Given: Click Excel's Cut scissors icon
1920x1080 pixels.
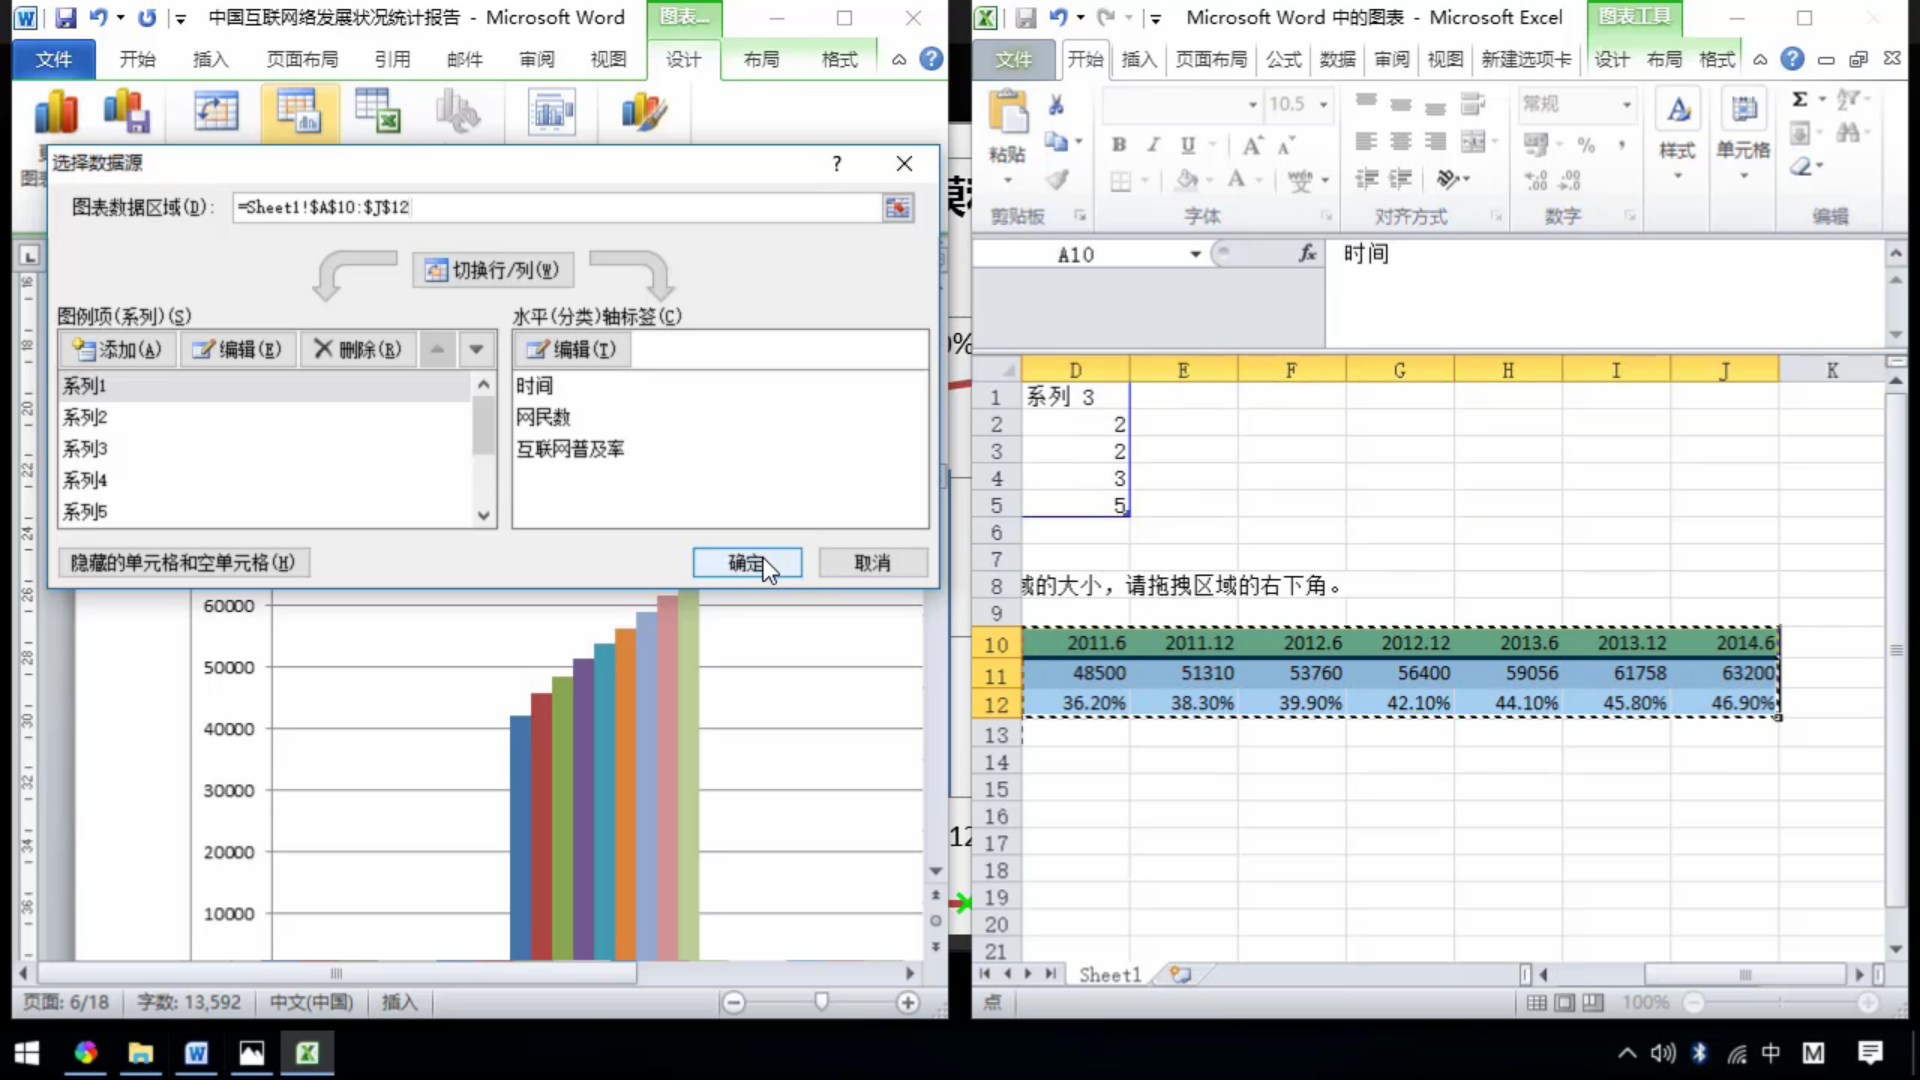Looking at the screenshot, I should [x=1056, y=105].
